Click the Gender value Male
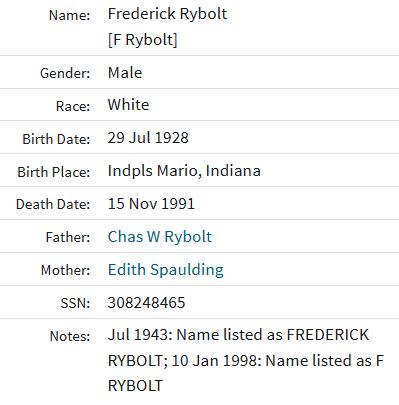Viewport: 399px width, 405px height. (125, 73)
